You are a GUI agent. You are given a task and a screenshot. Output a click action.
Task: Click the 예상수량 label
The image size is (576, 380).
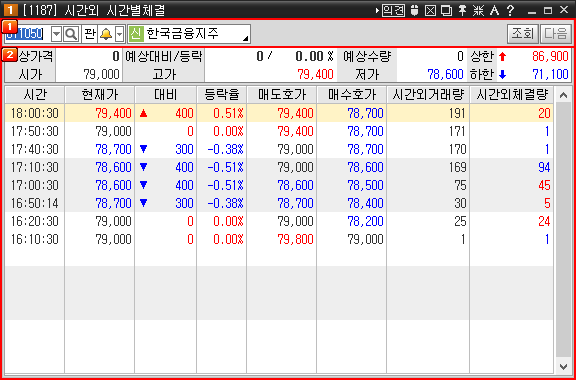[367, 56]
